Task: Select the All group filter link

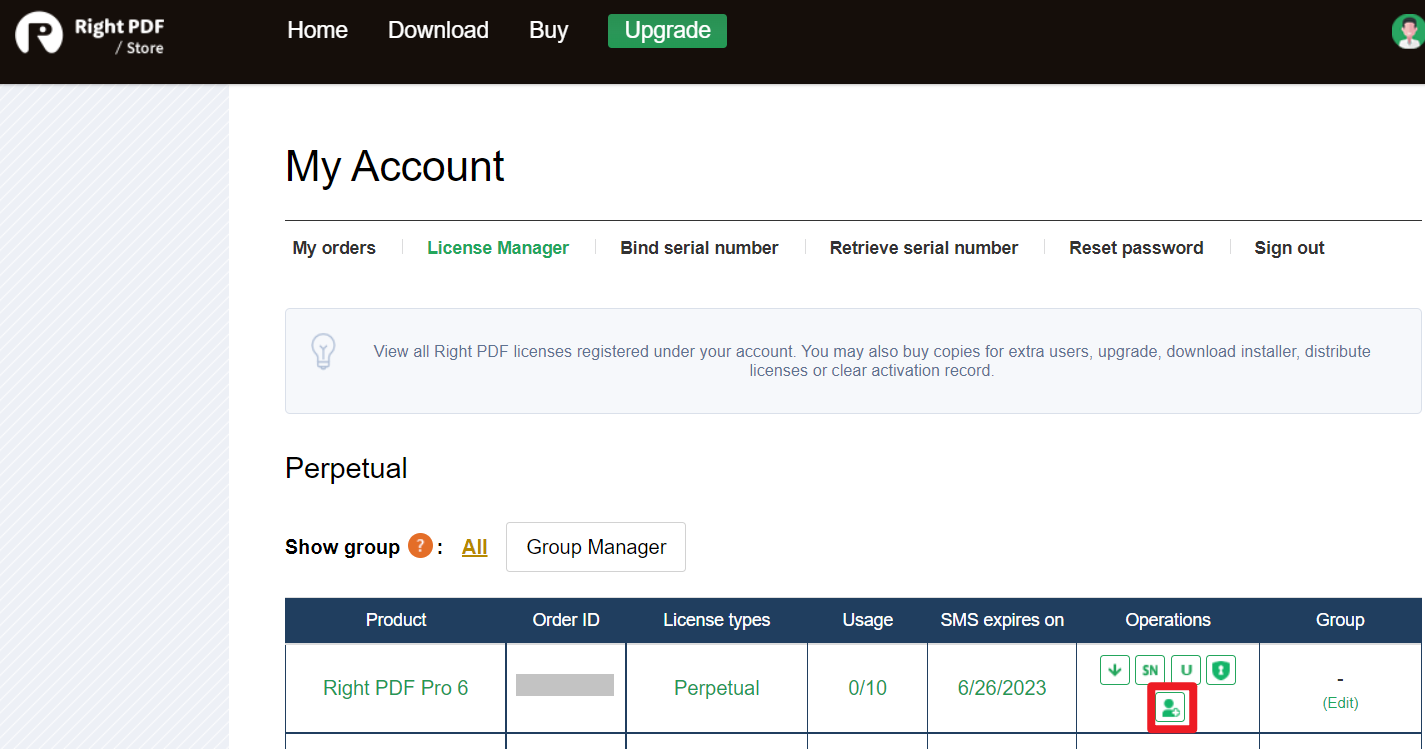Action: click(x=475, y=547)
